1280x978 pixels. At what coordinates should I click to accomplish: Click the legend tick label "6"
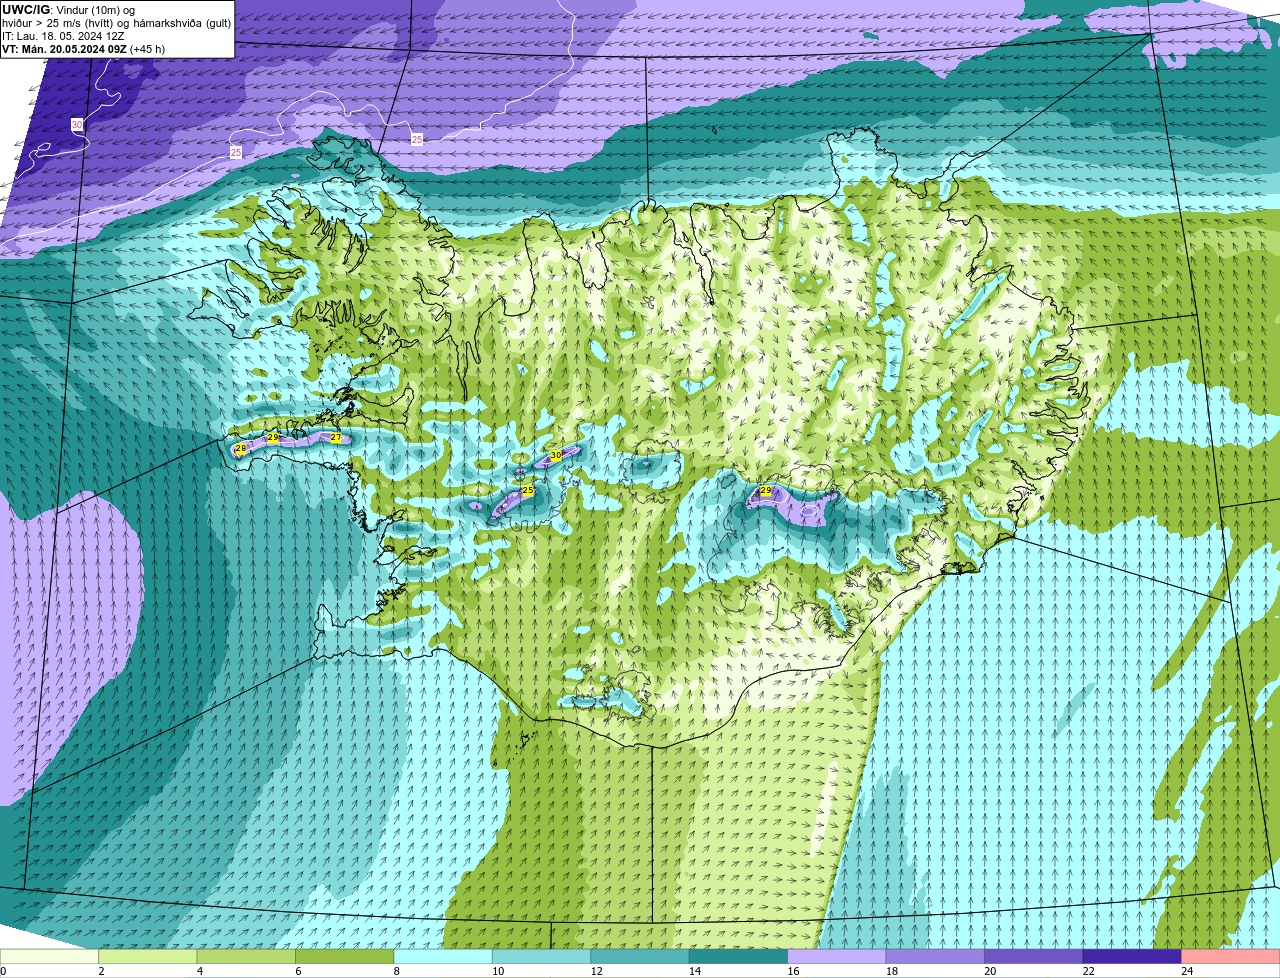pyautogui.click(x=298, y=971)
